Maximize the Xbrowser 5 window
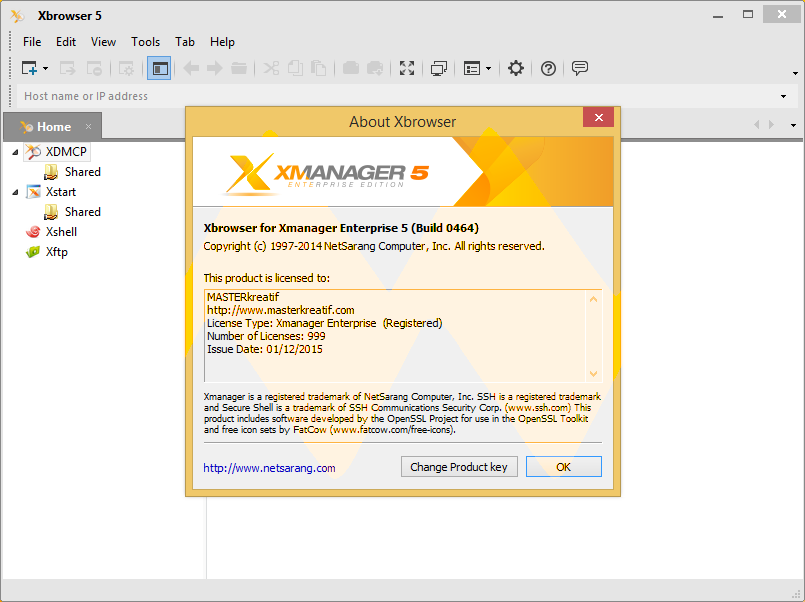 point(748,15)
